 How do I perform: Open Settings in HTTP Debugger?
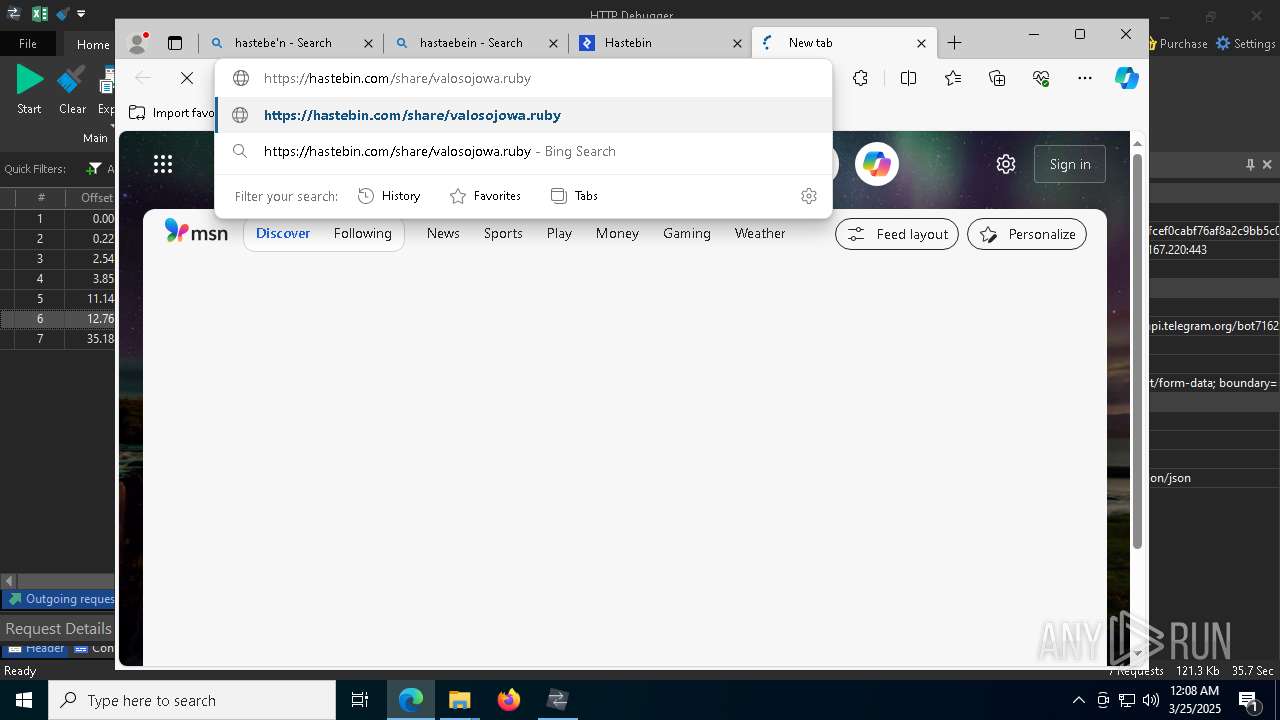click(1246, 44)
